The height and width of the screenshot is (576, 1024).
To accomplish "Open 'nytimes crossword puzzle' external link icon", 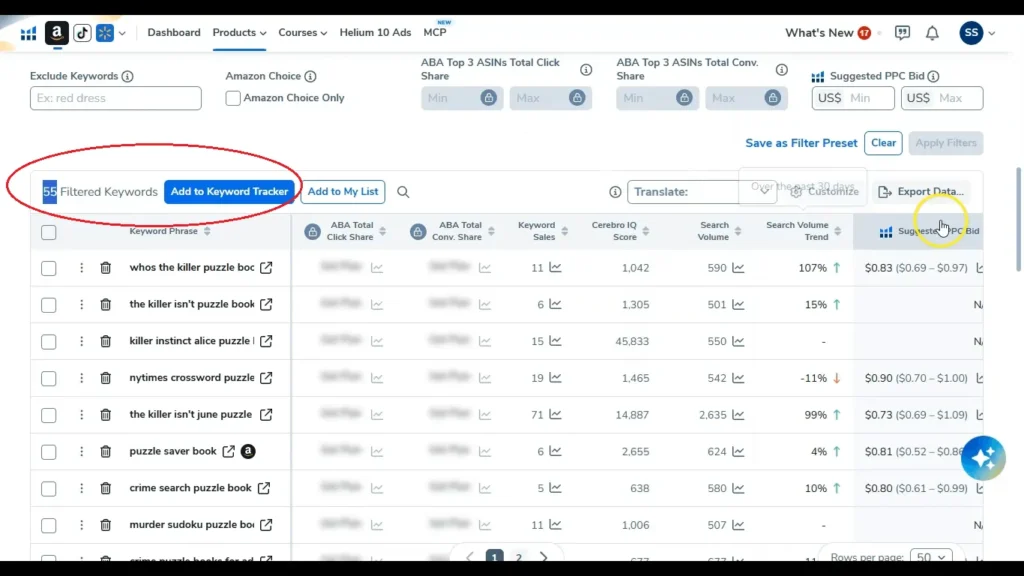I will 266,377.
